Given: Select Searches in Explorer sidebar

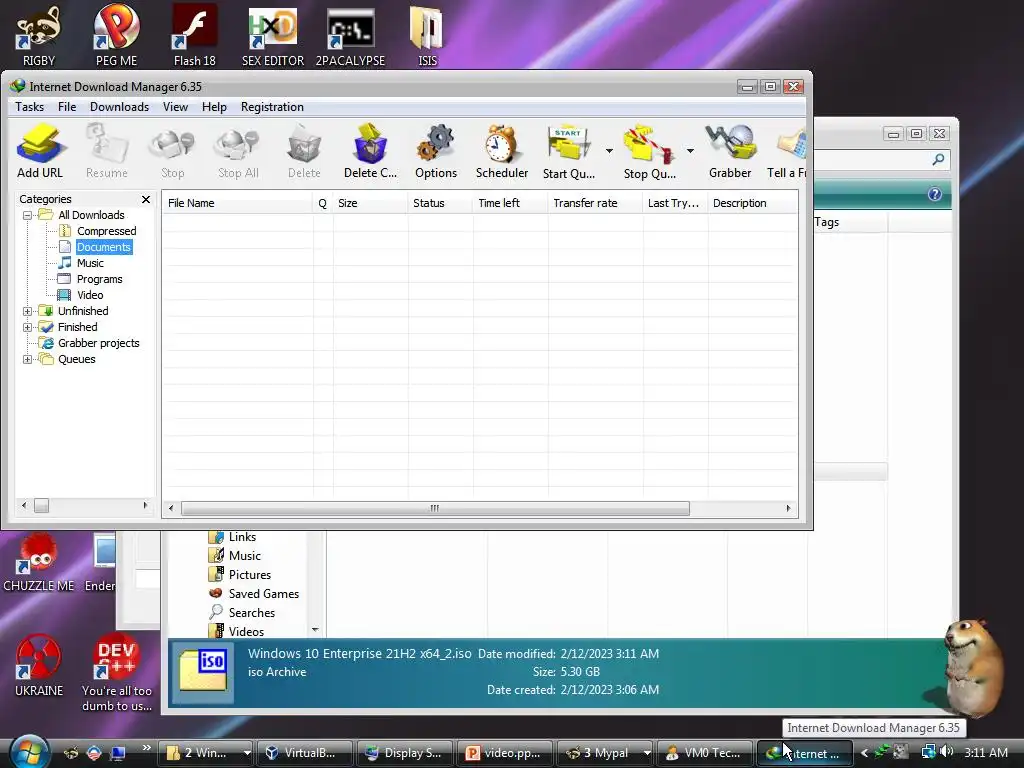Looking at the screenshot, I should 251,613.
